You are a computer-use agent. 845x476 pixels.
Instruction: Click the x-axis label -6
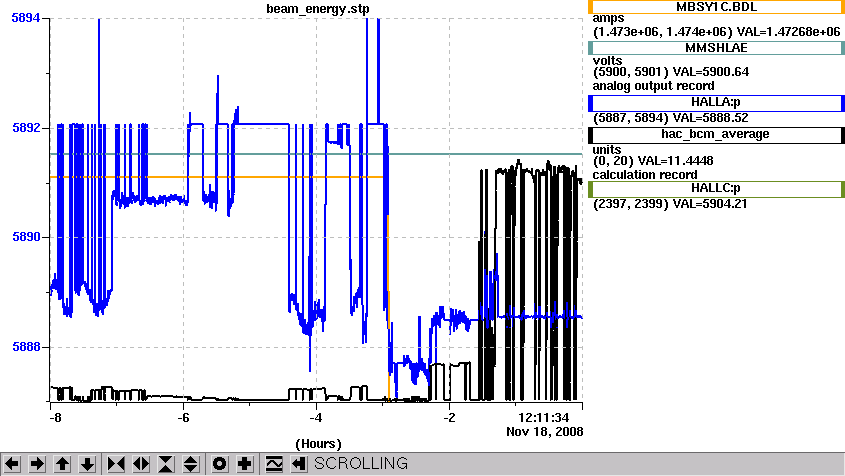click(x=183, y=418)
